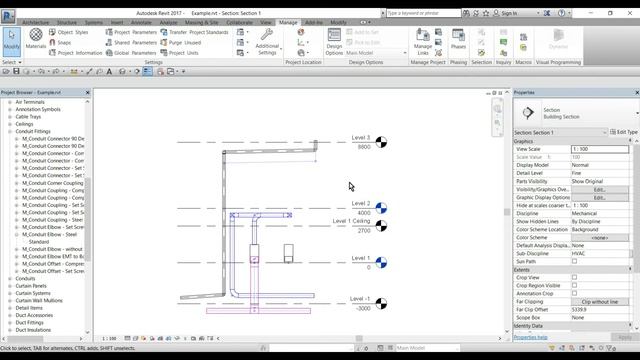The height and width of the screenshot is (360, 640).
Task: Click the Detail Level Fine value
Action: click(600, 173)
